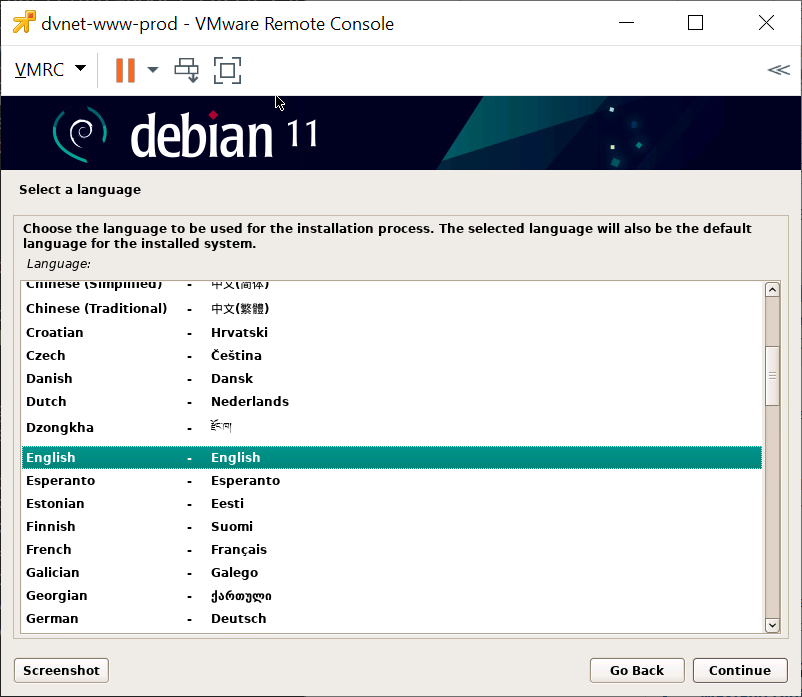Enter full screen mode via toolbar icon

click(x=227, y=70)
